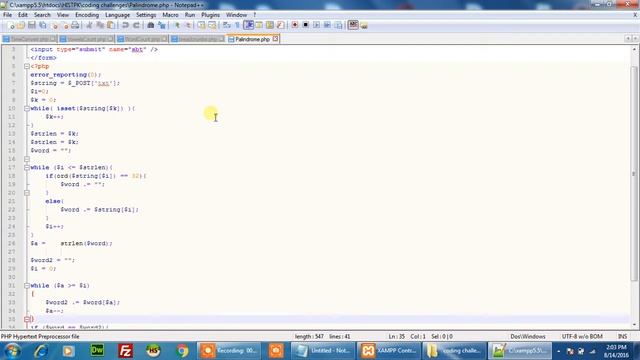Open Dreamweaver from the taskbar

97,351
